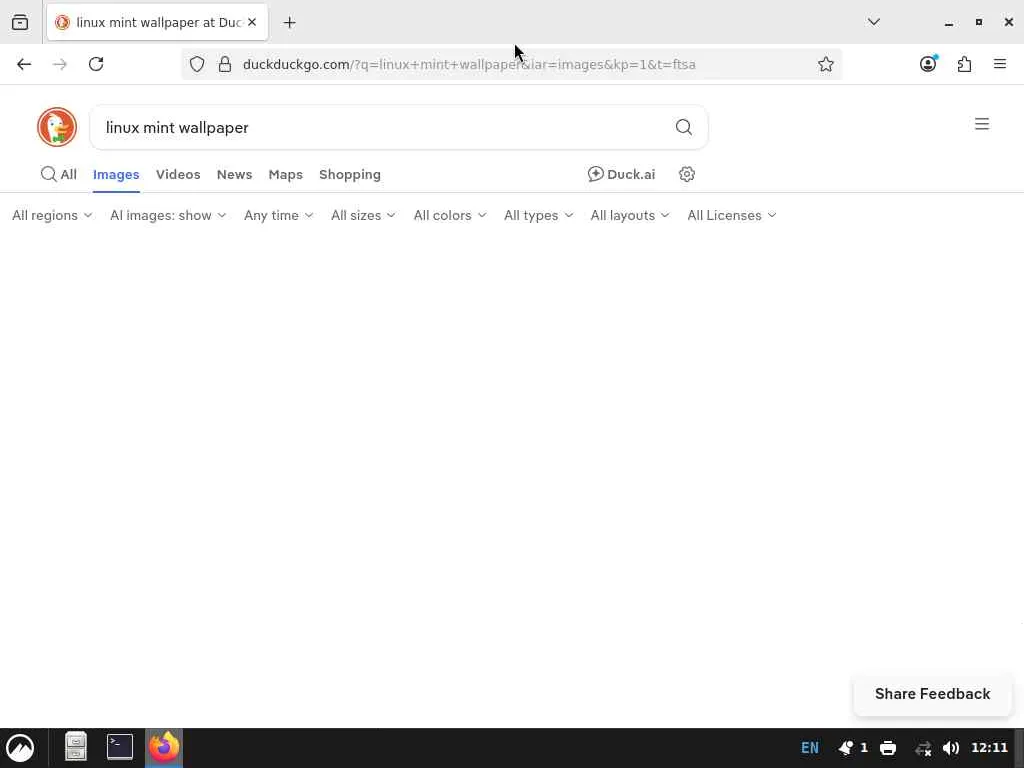
Task: Switch to Shopping tab
Action: [x=350, y=174]
